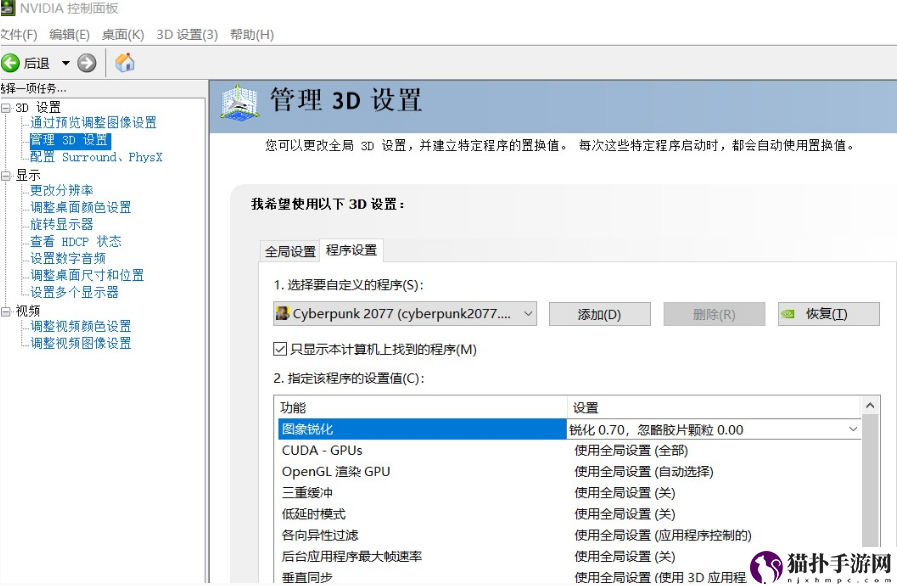Collapse the 显示 tree node
Viewport: 897px width, 586px height.
pyautogui.click(x=6, y=176)
